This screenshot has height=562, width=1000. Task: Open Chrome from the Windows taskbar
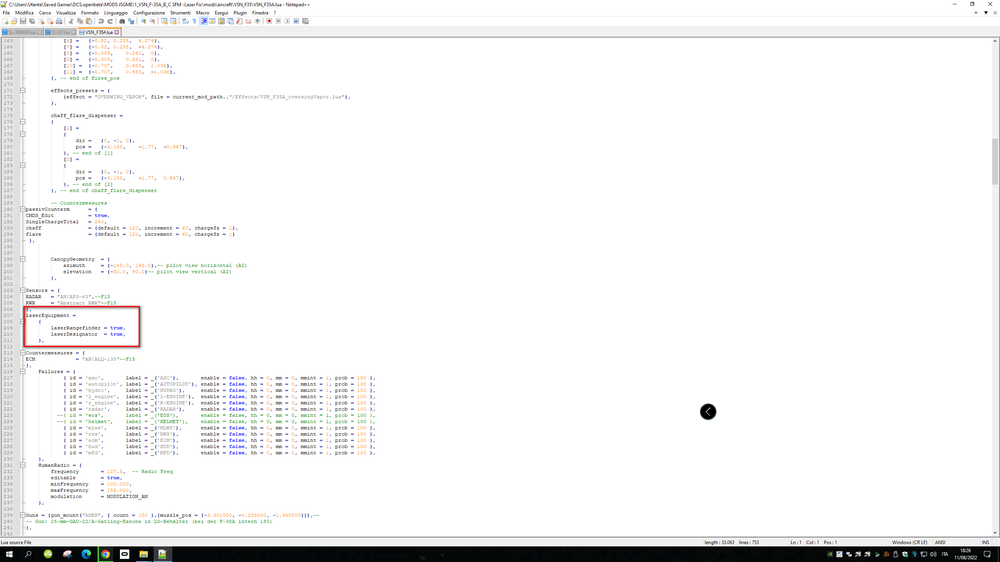105,554
